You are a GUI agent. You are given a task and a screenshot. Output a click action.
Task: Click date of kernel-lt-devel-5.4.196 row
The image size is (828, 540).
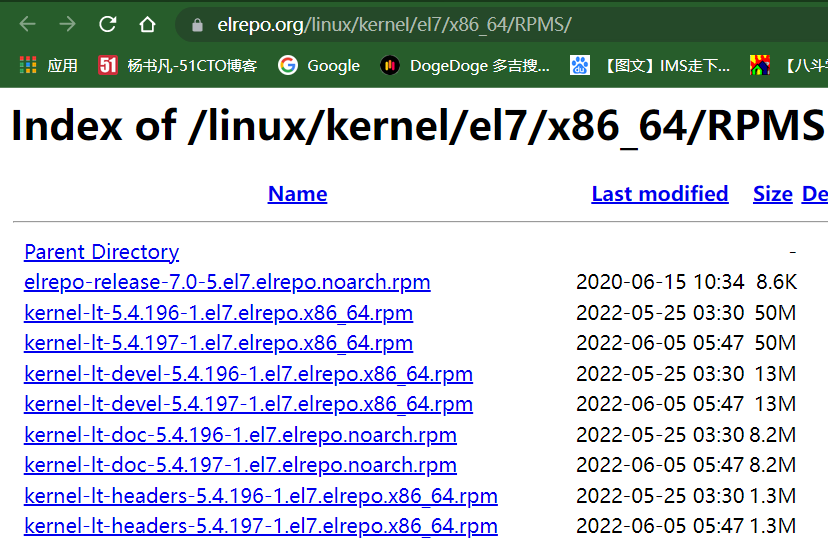660,374
